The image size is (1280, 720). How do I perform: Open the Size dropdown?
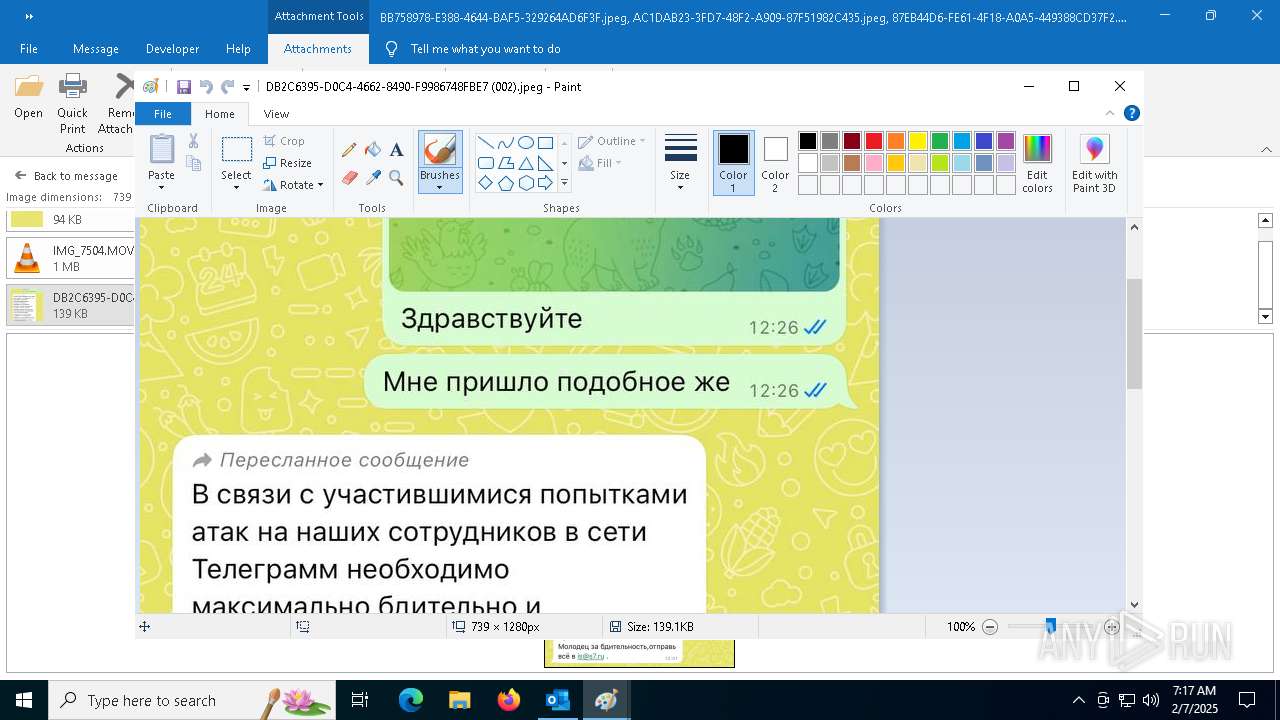[x=680, y=163]
